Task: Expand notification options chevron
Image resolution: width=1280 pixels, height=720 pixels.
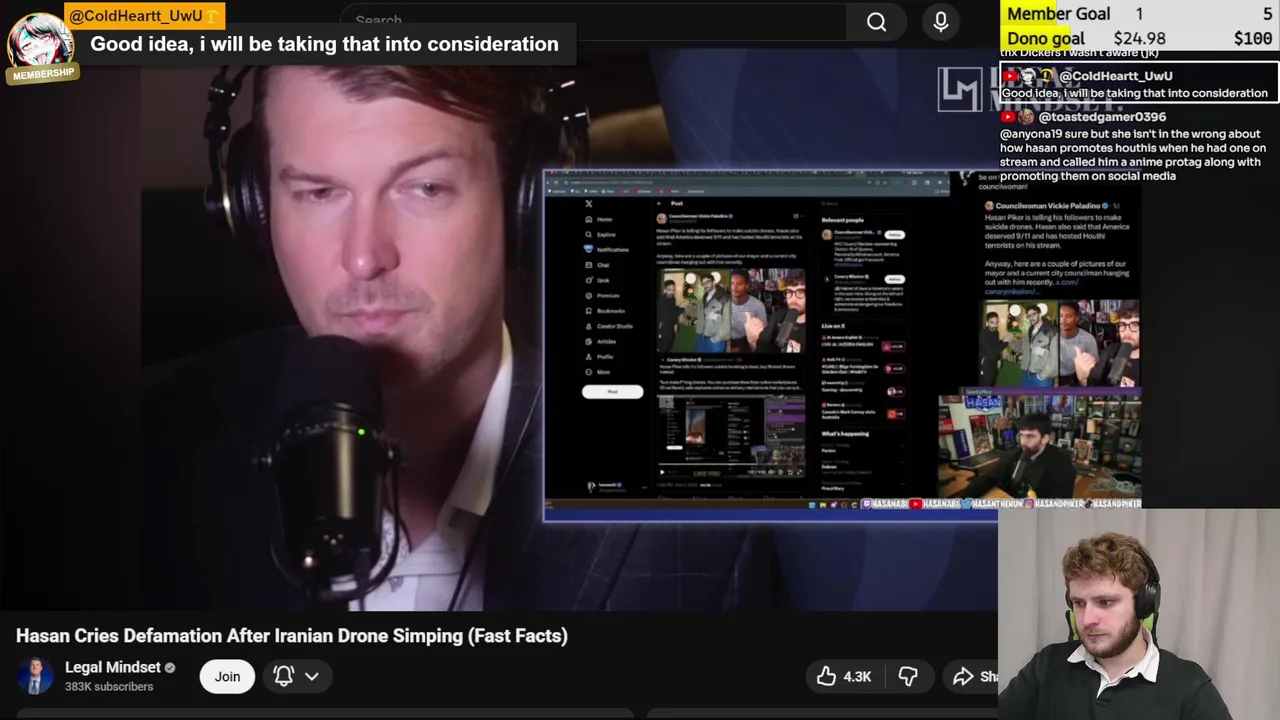Action: pyautogui.click(x=312, y=676)
